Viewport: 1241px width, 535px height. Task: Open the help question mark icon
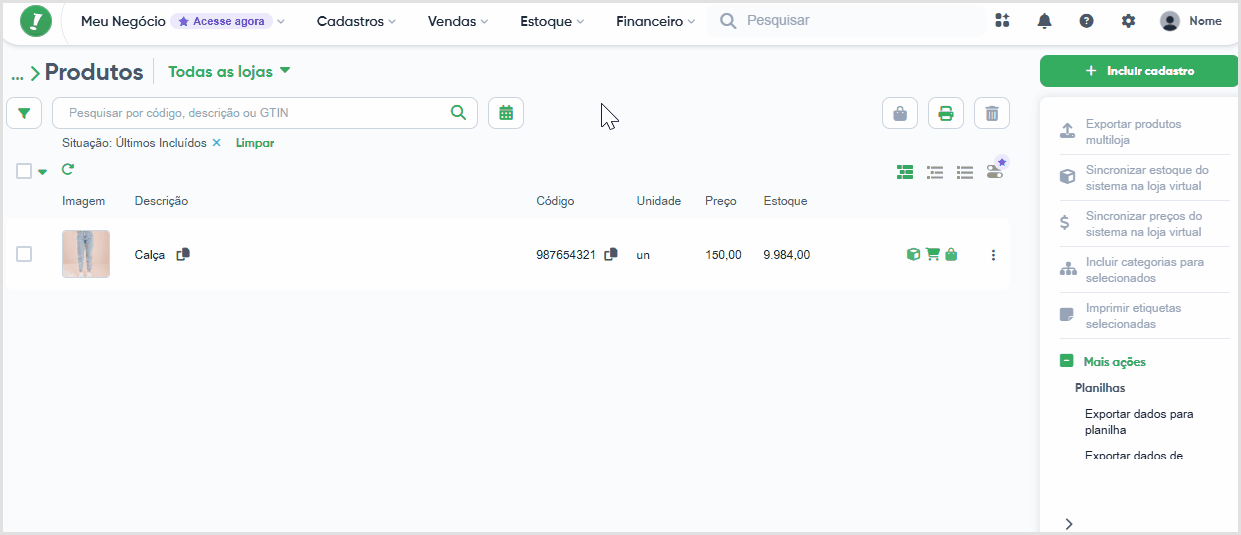point(1087,21)
